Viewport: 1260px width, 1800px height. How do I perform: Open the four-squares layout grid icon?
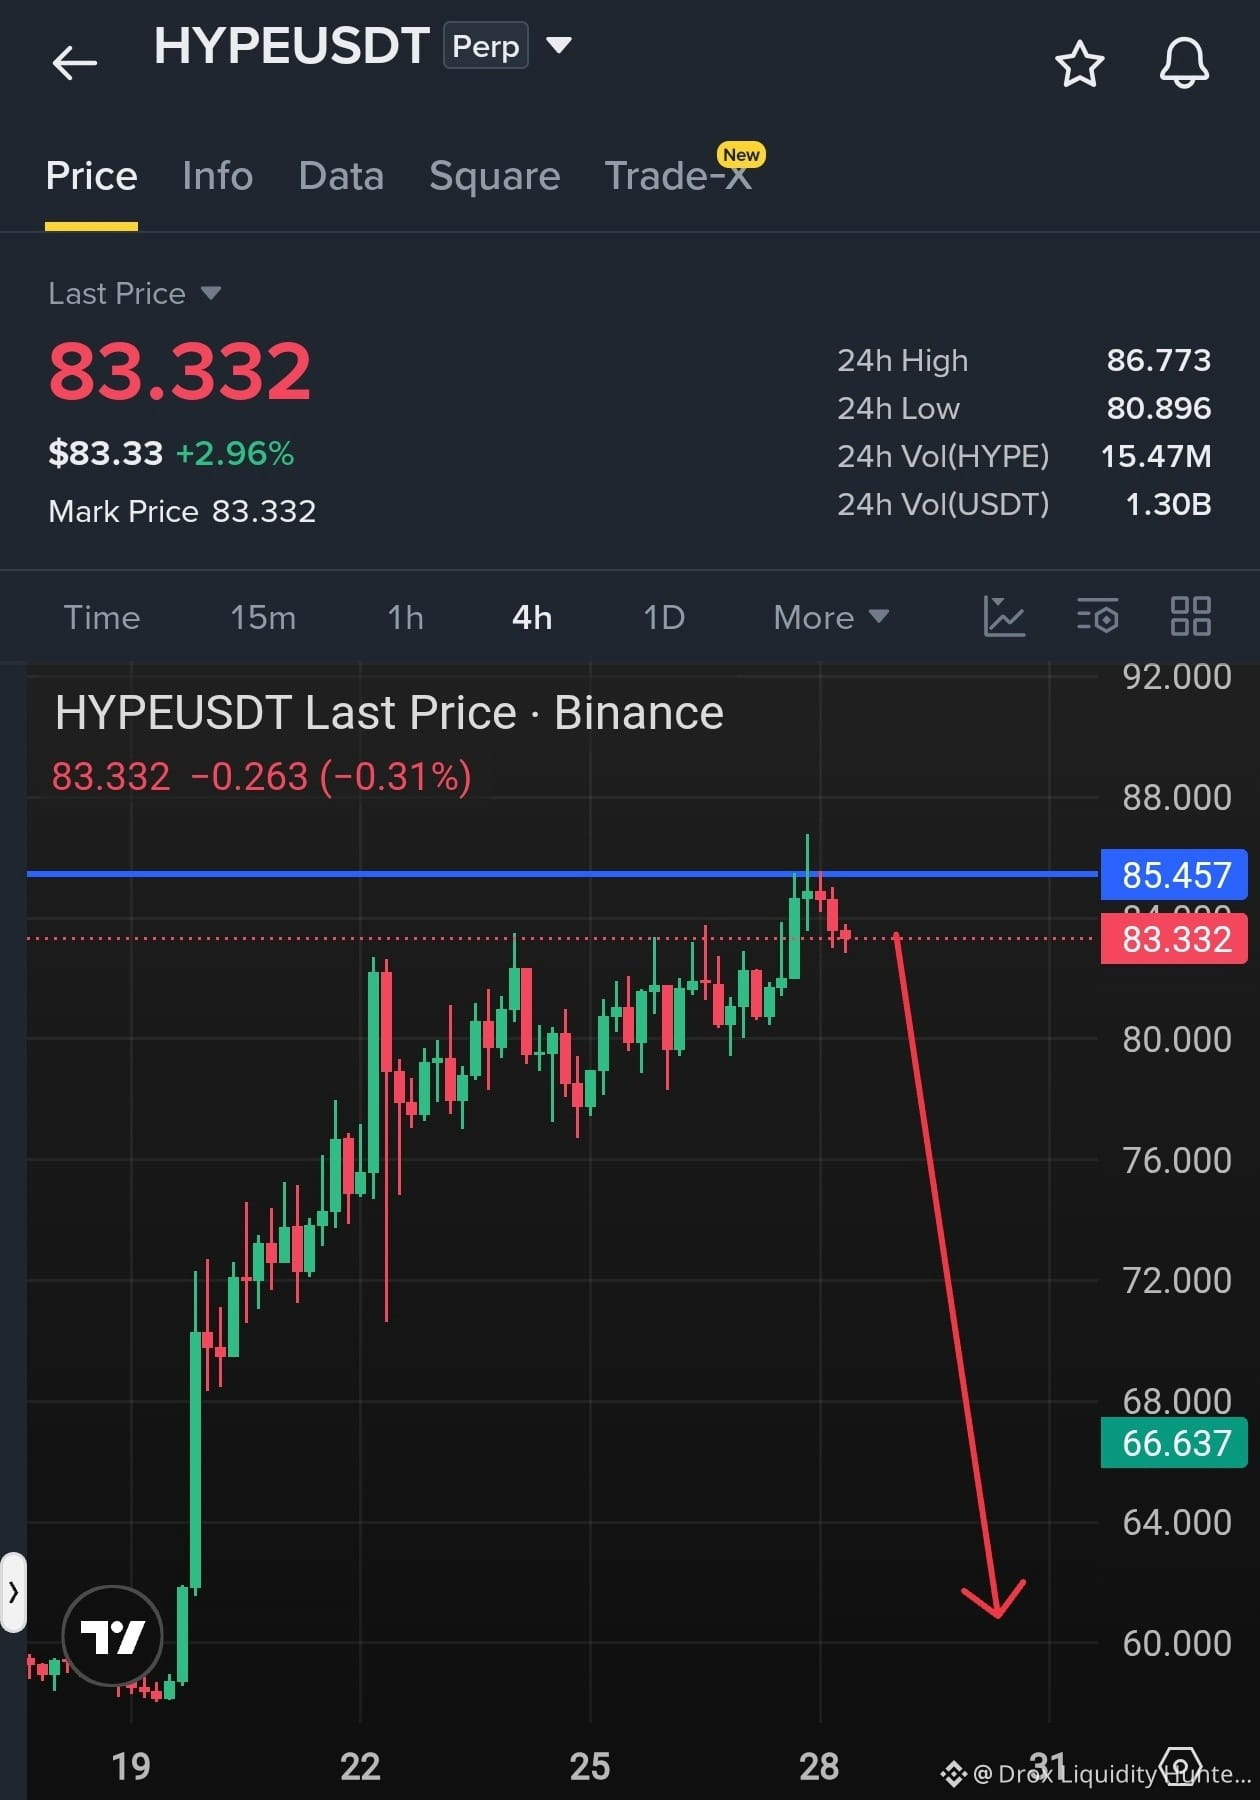1190,616
